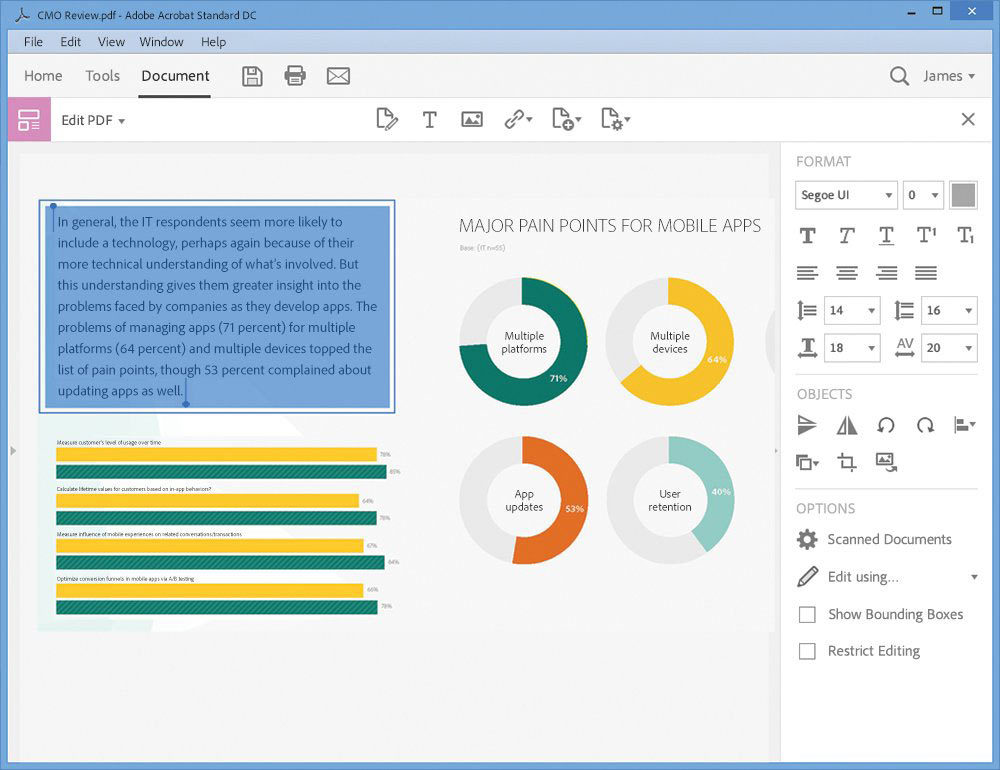Click the gray font color swatch

point(963,195)
